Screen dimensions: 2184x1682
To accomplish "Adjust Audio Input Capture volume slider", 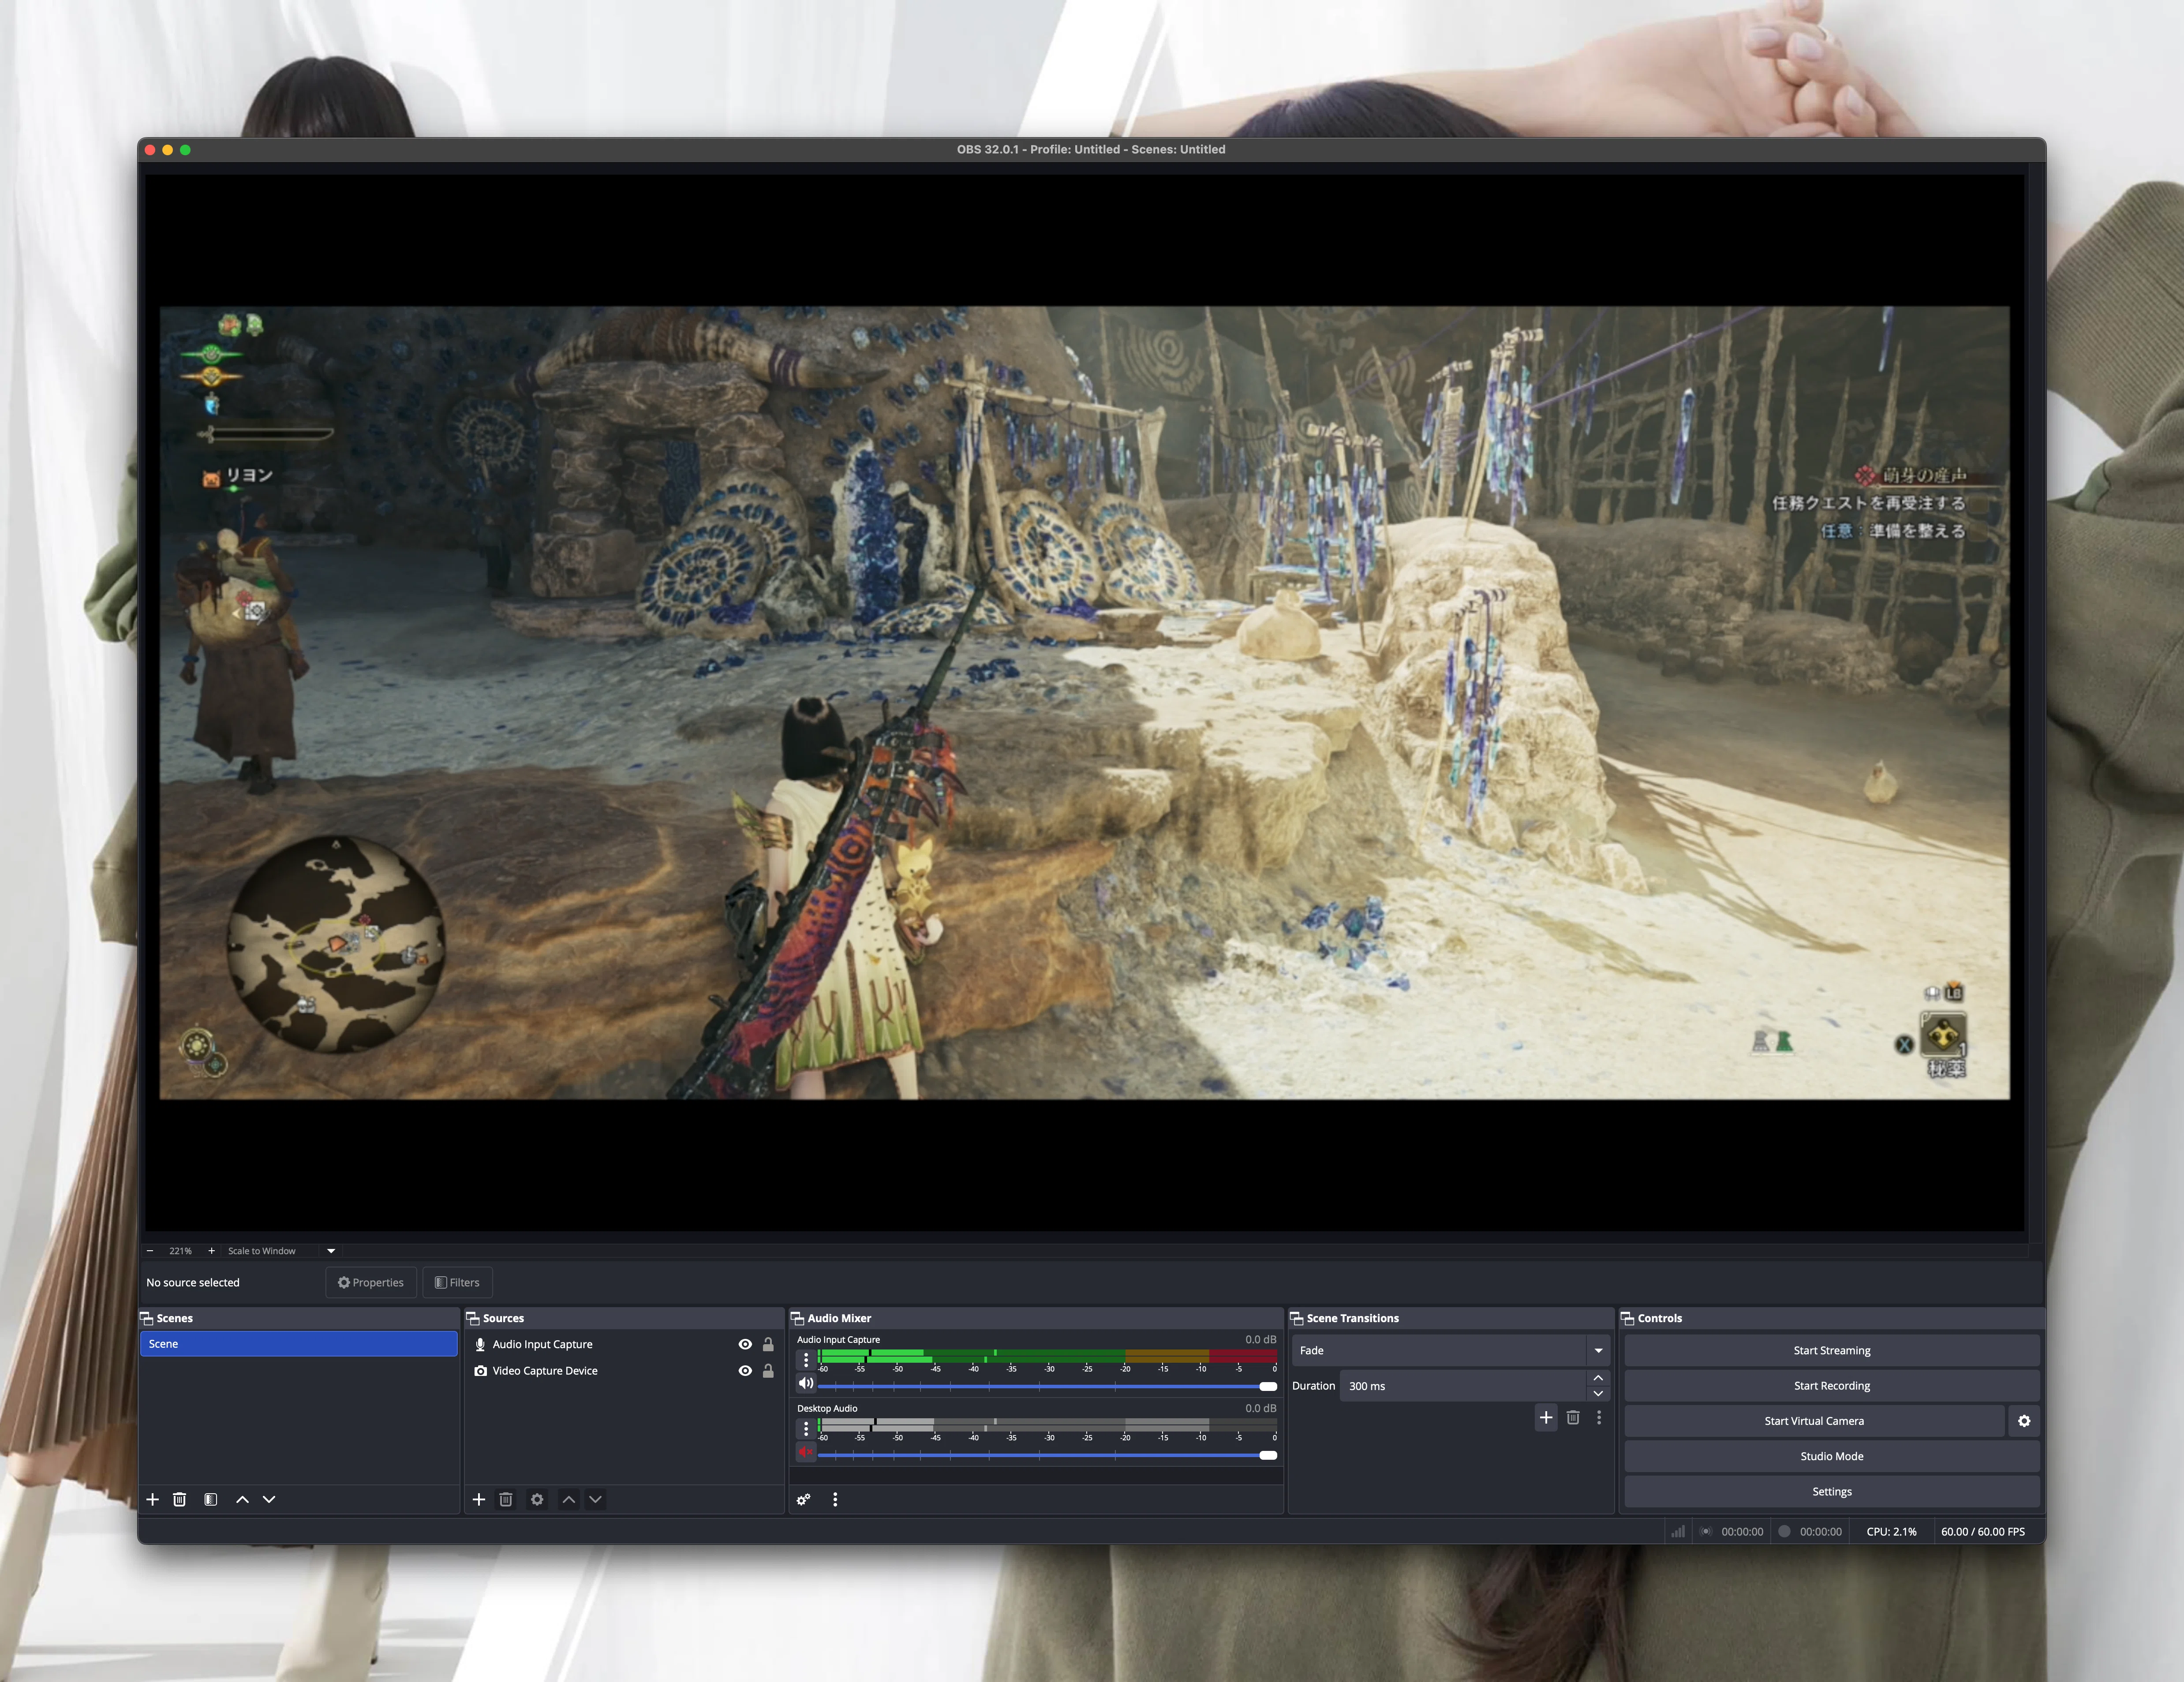I will (x=1047, y=1386).
